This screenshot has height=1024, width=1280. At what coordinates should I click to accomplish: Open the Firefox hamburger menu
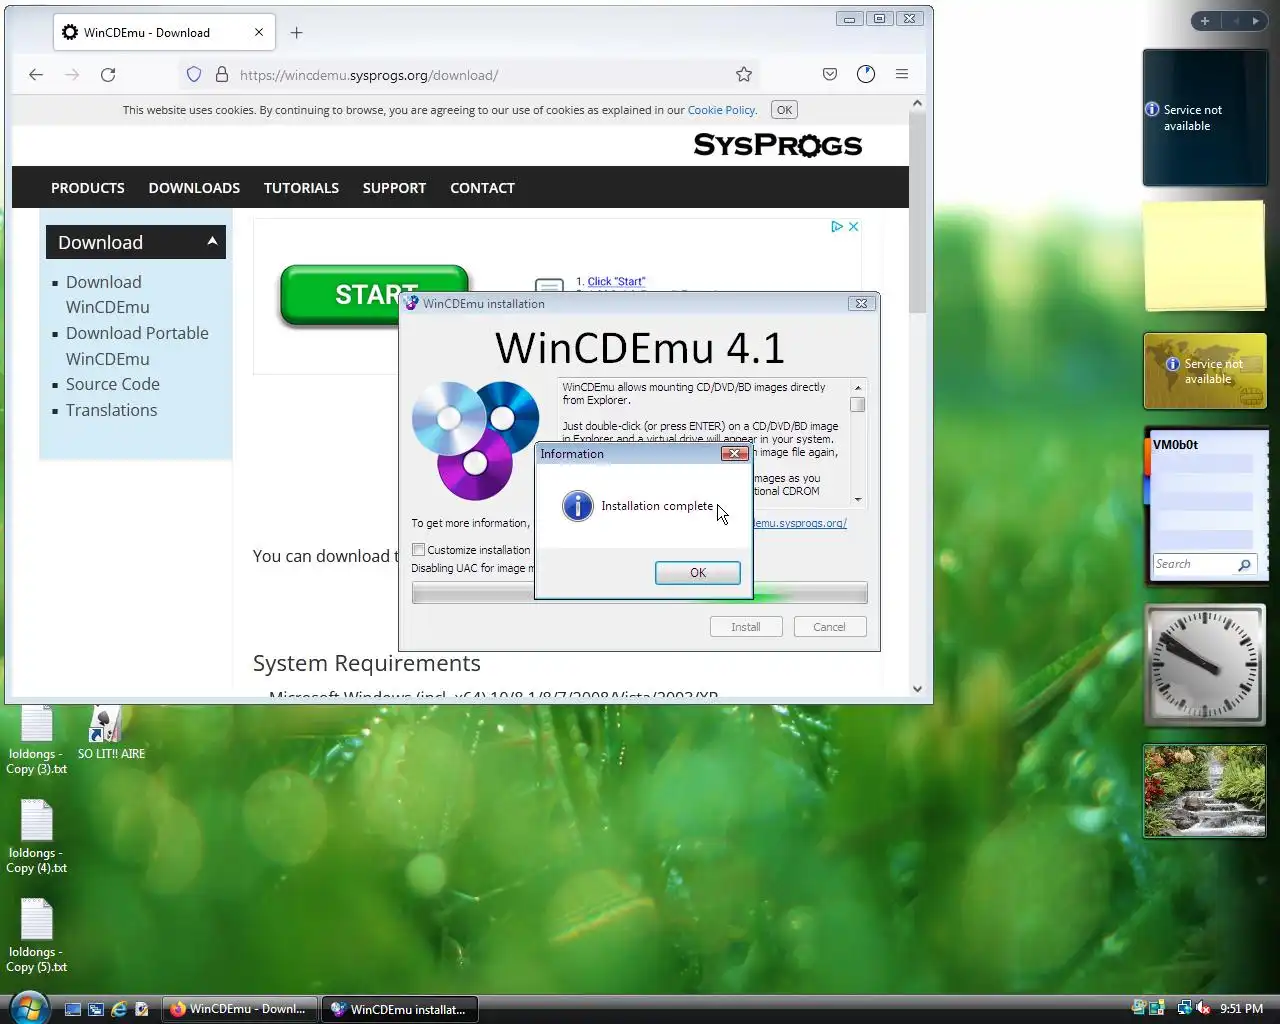pyautogui.click(x=902, y=74)
